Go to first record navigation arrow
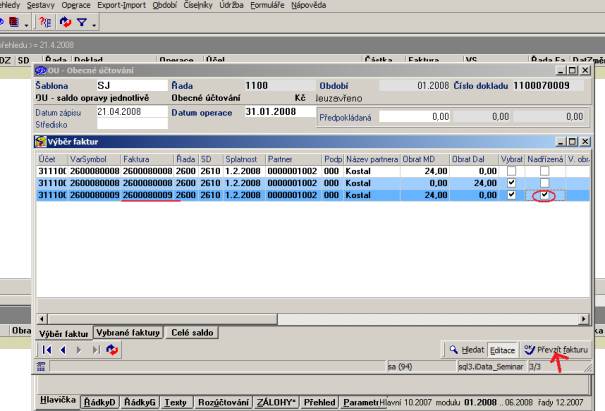The image size is (605, 411). (46, 350)
